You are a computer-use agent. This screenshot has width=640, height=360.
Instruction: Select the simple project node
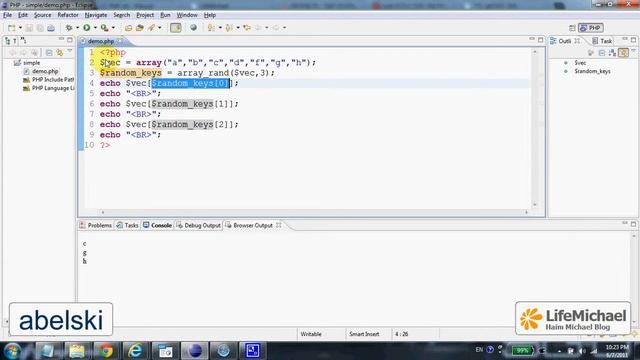pyautogui.click(x=31, y=63)
